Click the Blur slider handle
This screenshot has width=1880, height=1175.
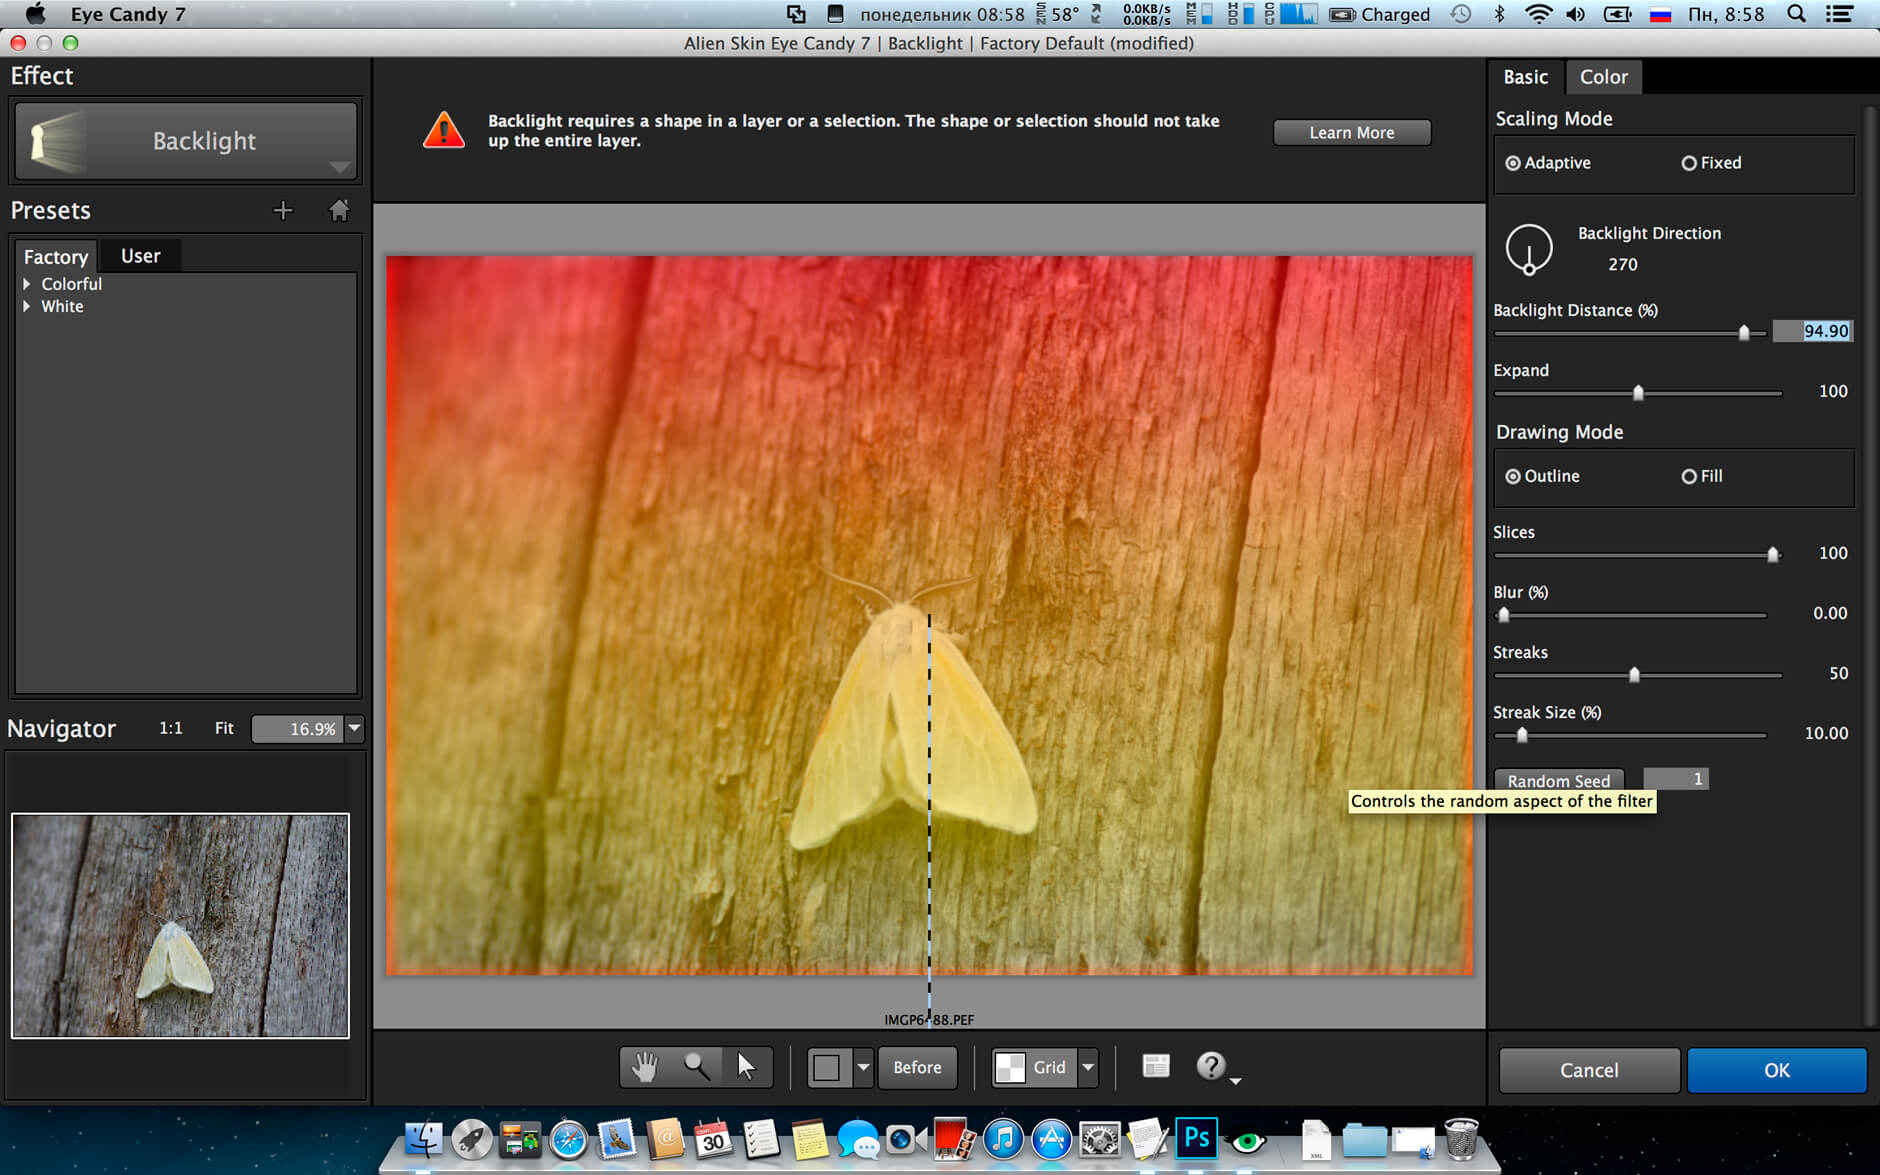coord(1504,615)
